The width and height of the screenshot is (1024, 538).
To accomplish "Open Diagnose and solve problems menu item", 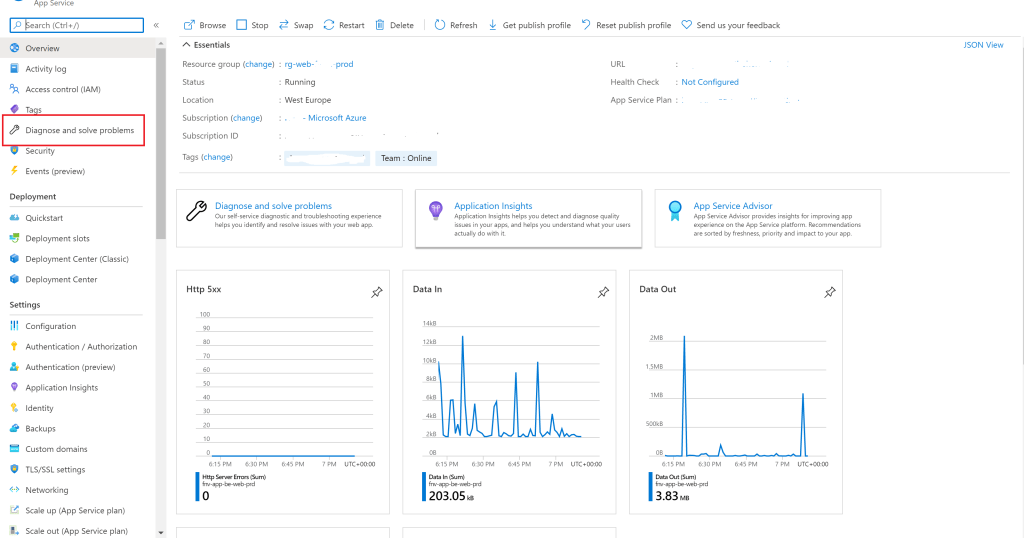I will [74, 130].
